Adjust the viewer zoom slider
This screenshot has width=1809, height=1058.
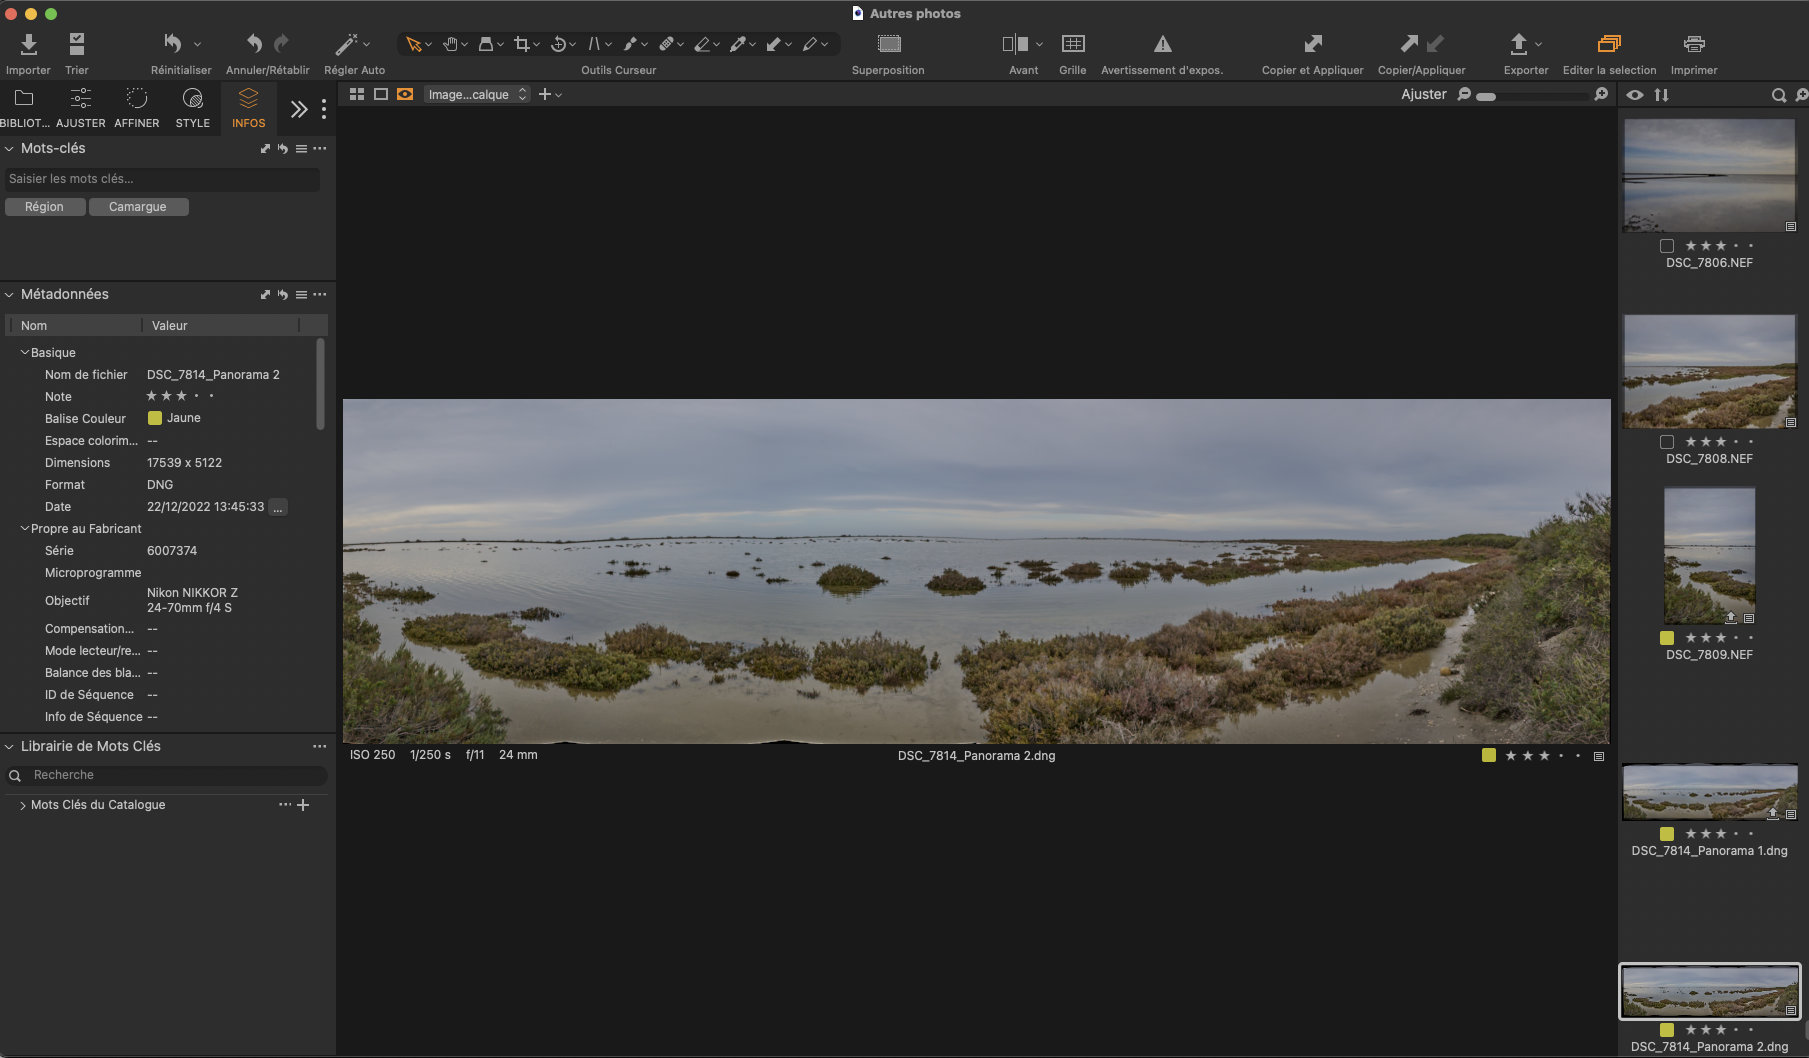[x=1531, y=96]
